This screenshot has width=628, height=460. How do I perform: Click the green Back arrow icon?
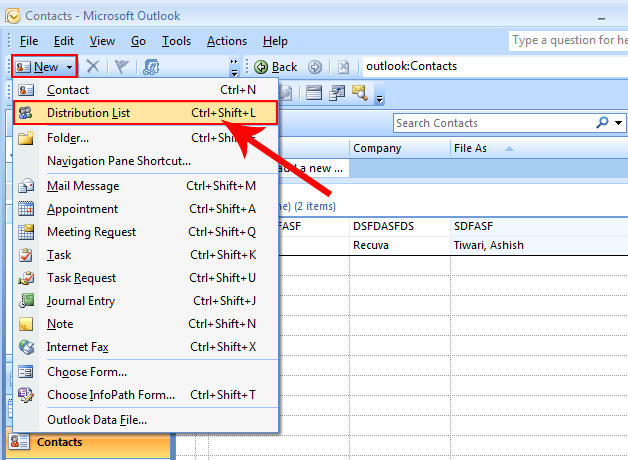click(261, 67)
